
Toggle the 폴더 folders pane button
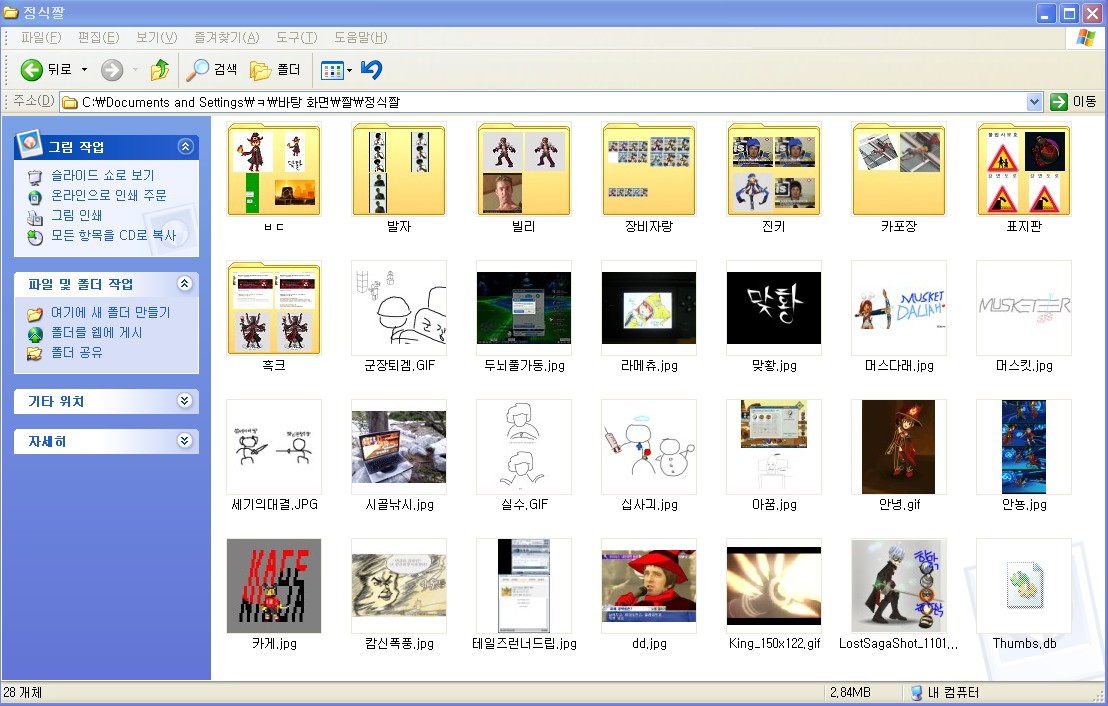[x=276, y=69]
